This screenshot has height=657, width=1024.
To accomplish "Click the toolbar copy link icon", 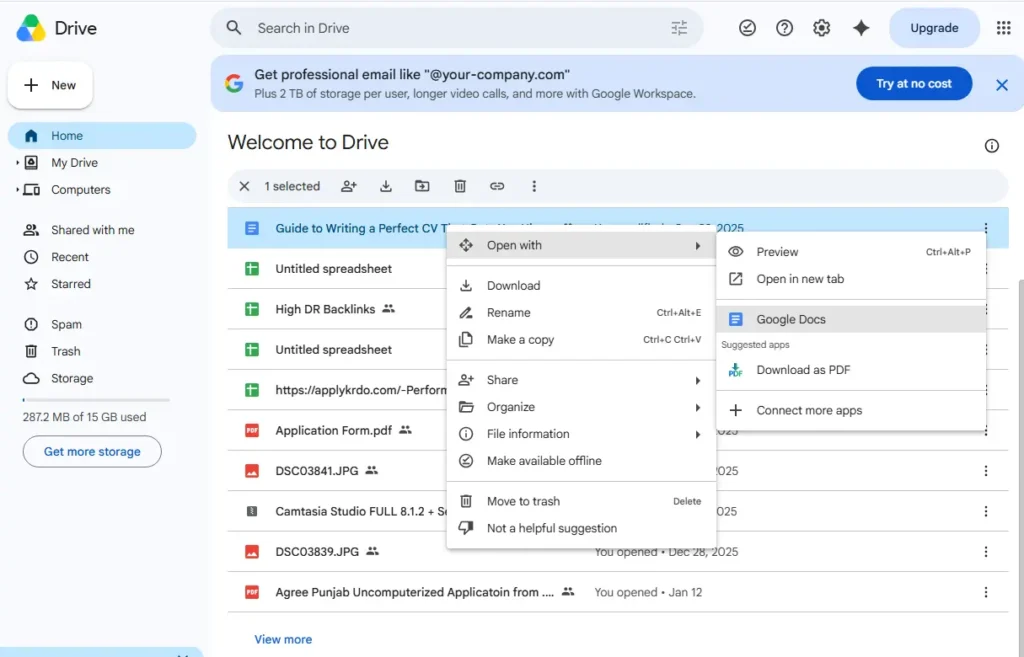I will click(x=497, y=186).
